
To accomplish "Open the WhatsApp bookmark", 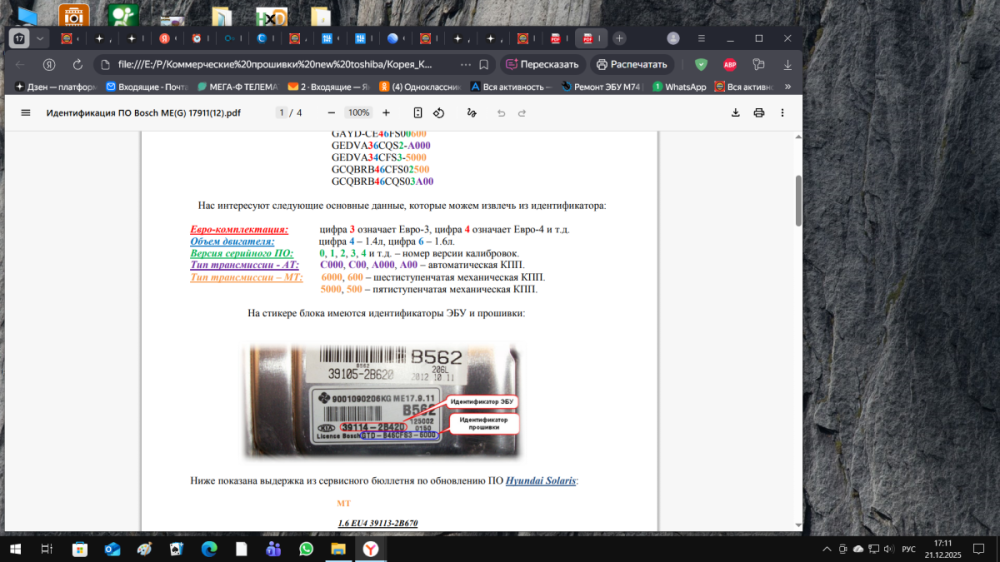I will point(679,87).
